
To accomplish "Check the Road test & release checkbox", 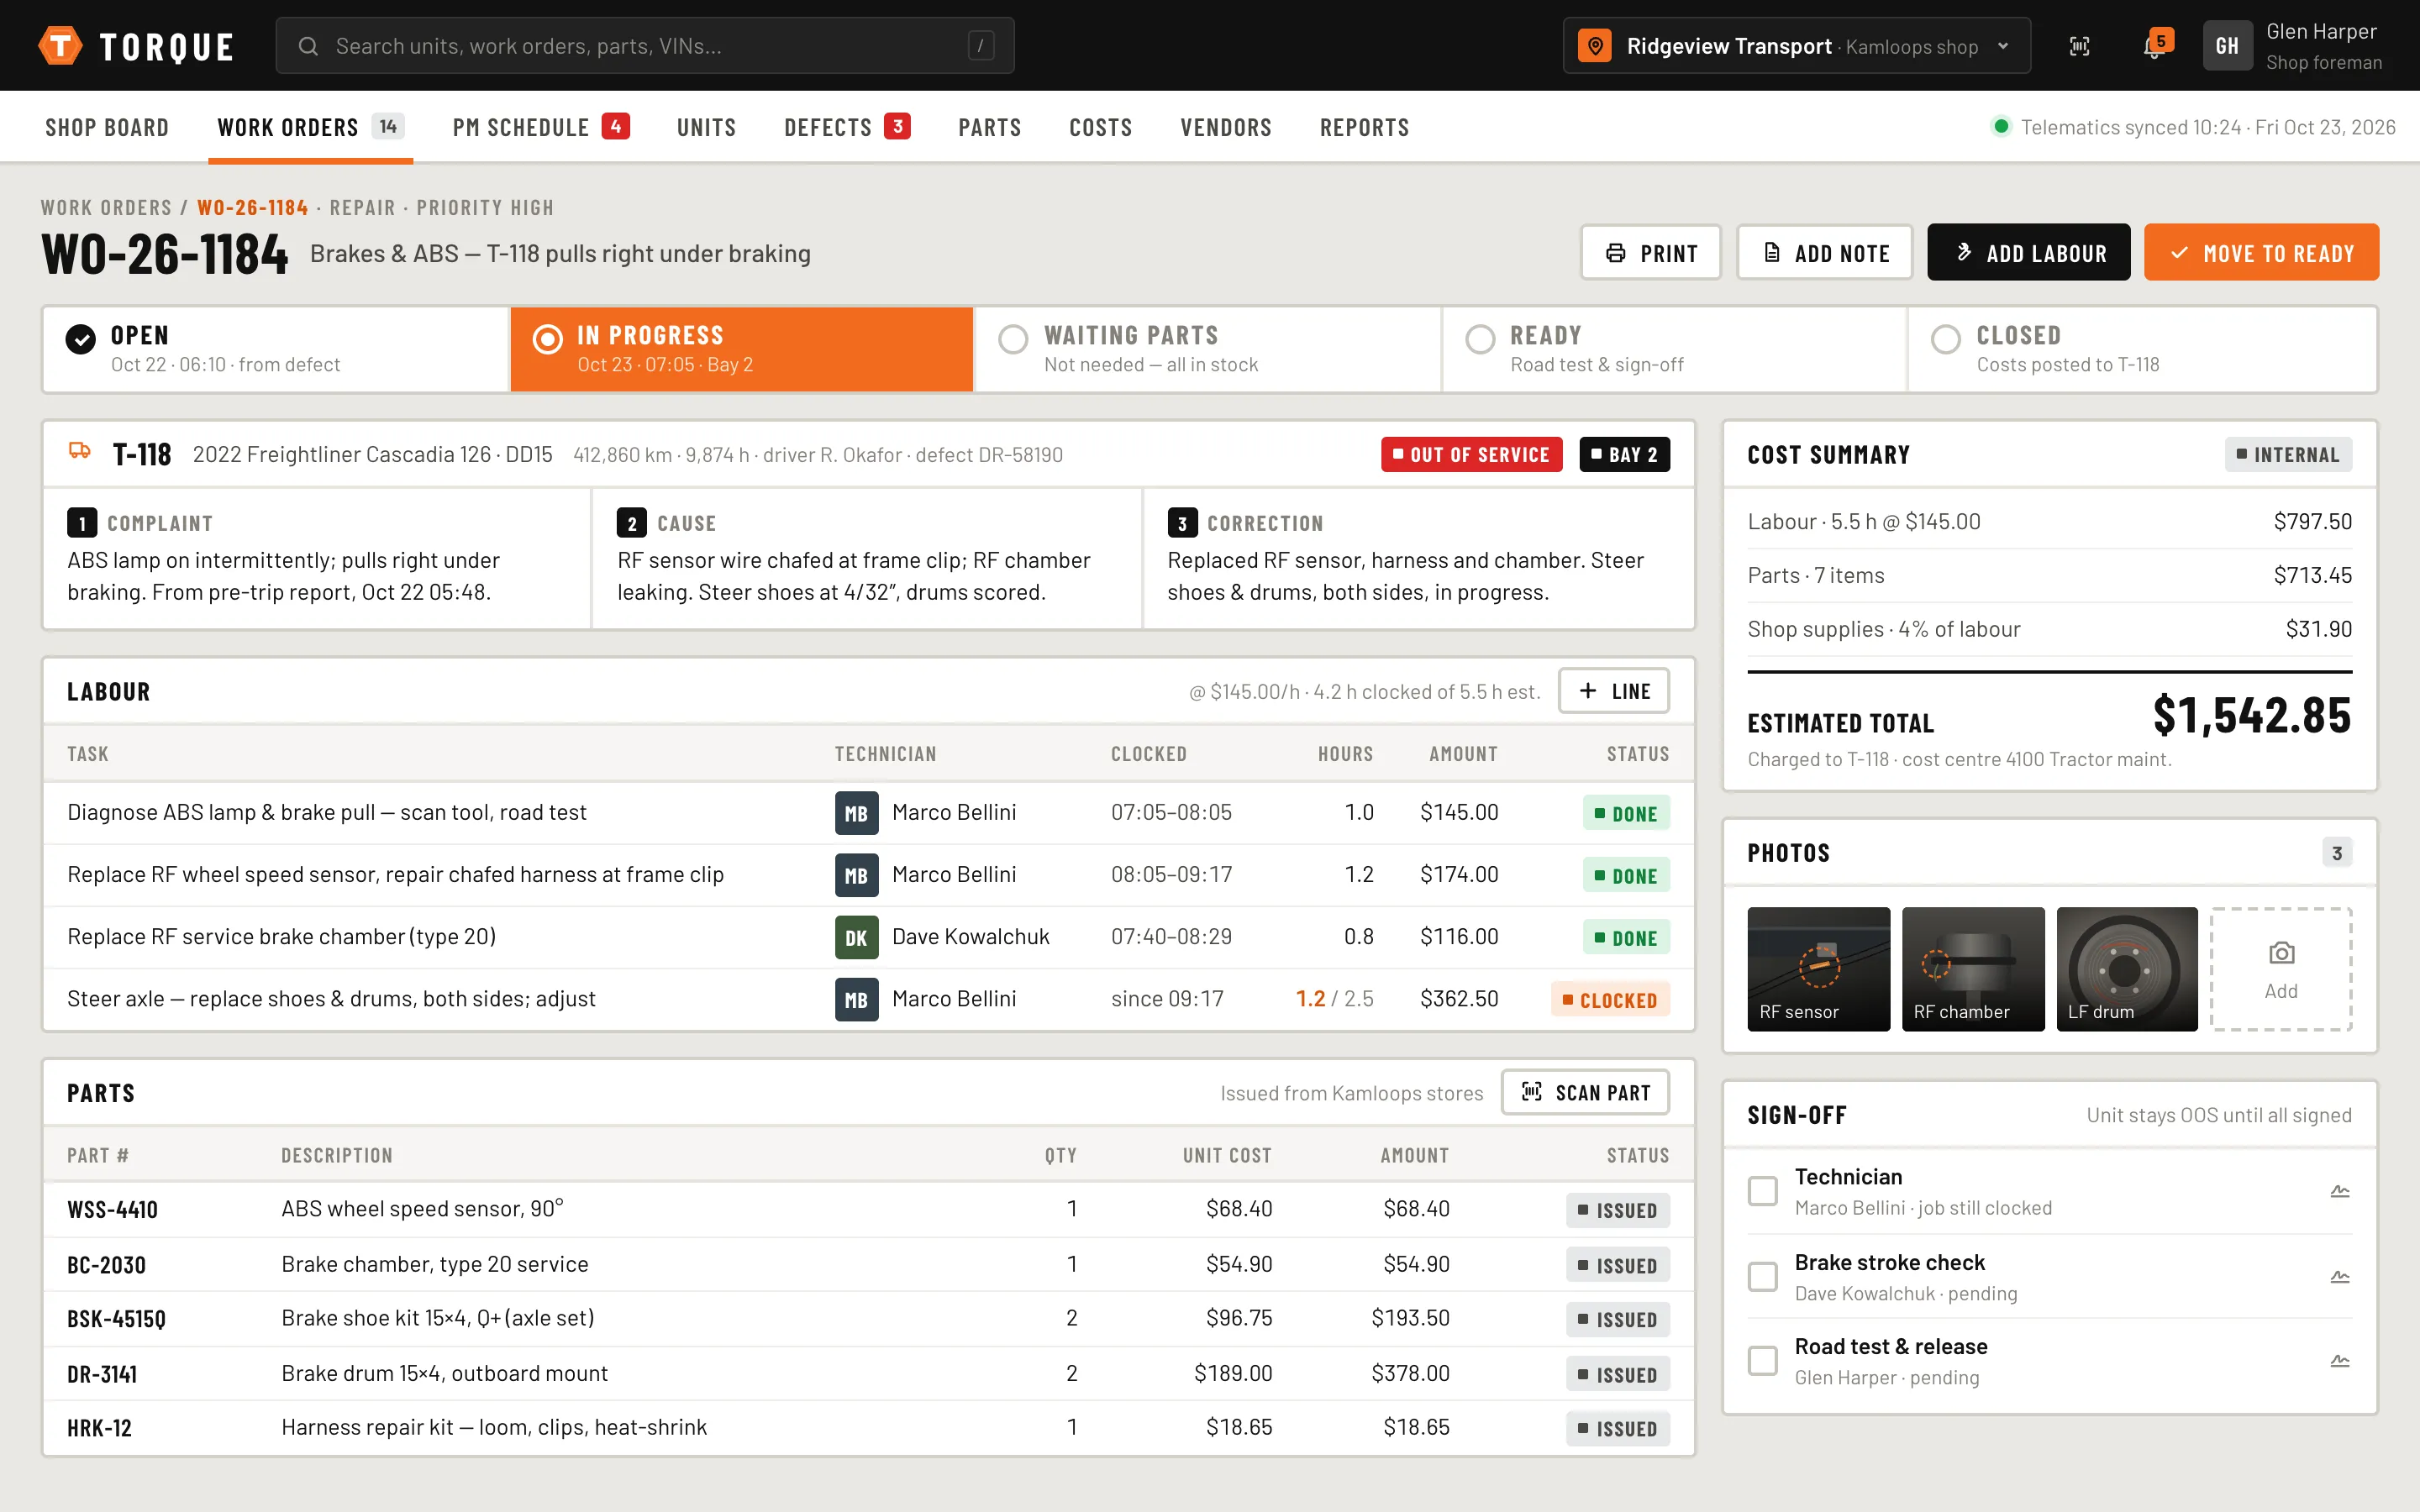I will point(1762,1361).
